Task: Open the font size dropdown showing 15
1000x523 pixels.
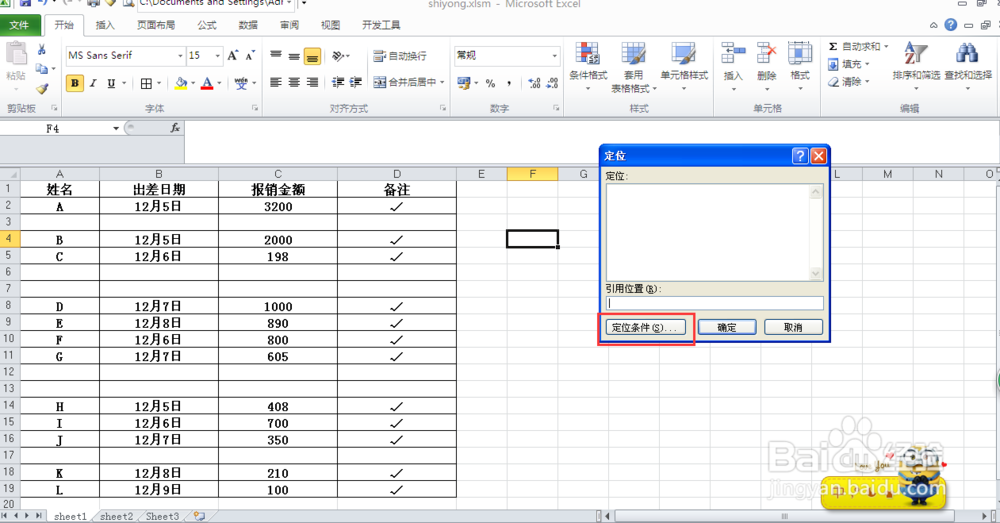Action: [217, 56]
